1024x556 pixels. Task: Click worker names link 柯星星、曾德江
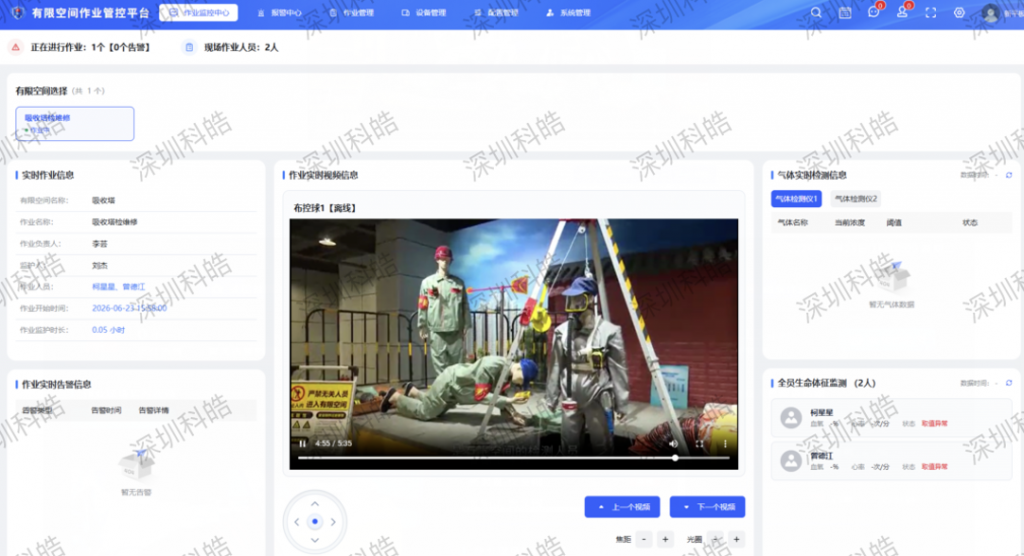118,286
